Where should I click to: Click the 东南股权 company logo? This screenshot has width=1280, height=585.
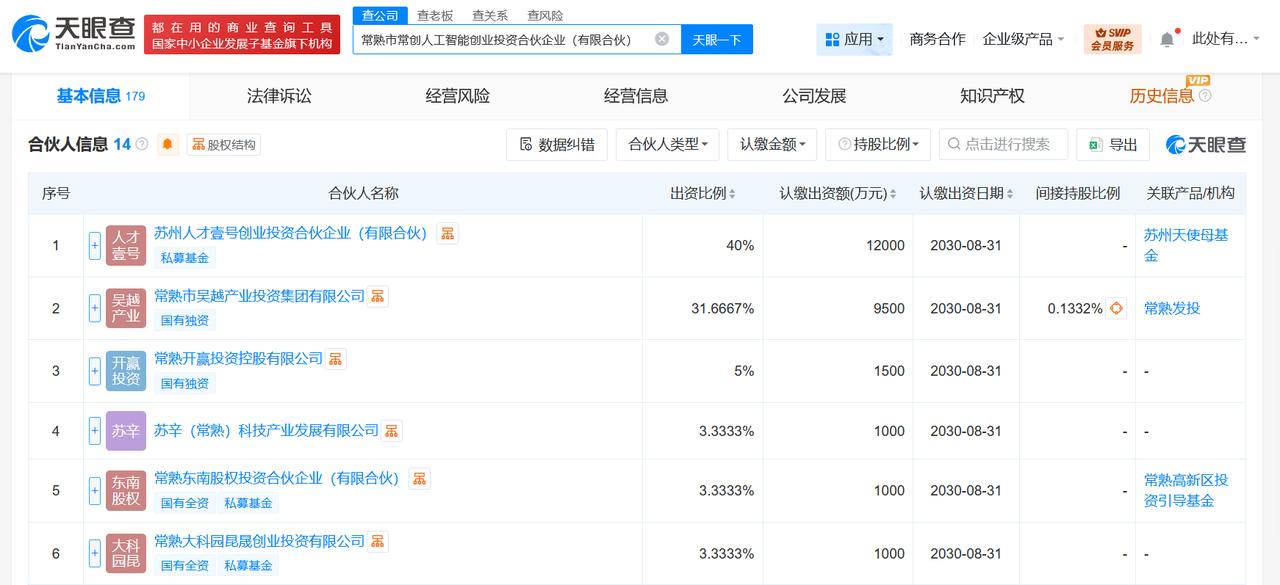(x=126, y=490)
